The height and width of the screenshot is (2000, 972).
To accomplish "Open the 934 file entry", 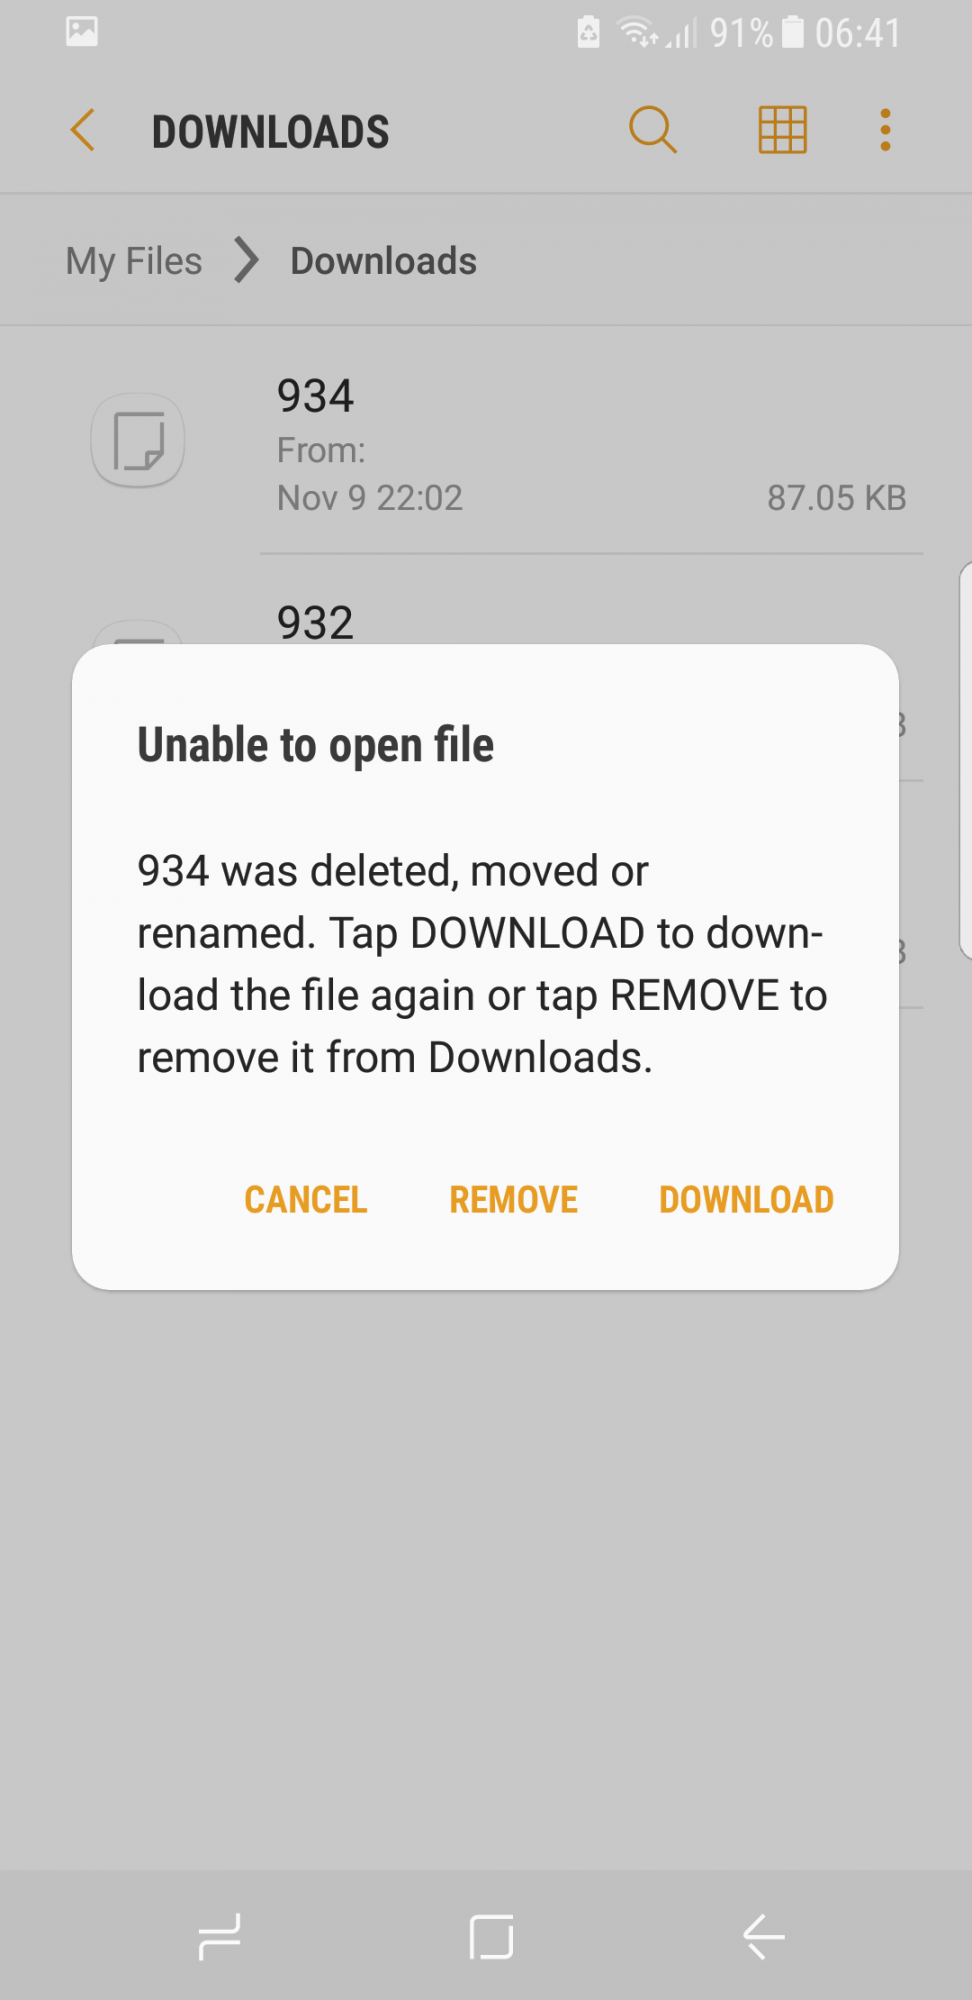I will coord(486,441).
